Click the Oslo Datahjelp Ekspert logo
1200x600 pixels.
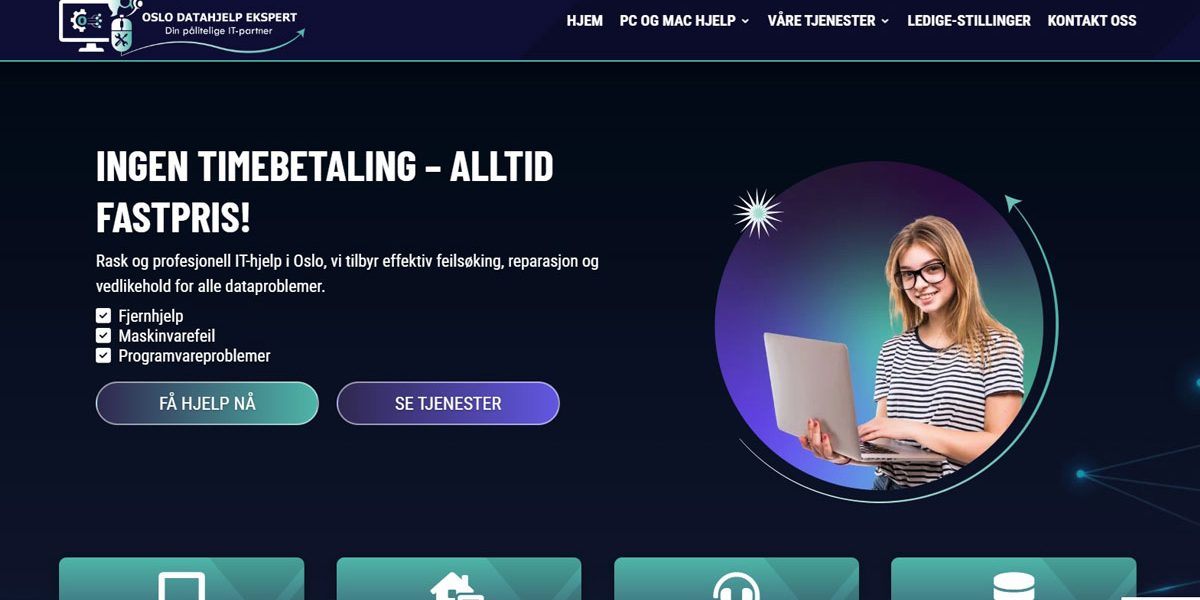182,25
